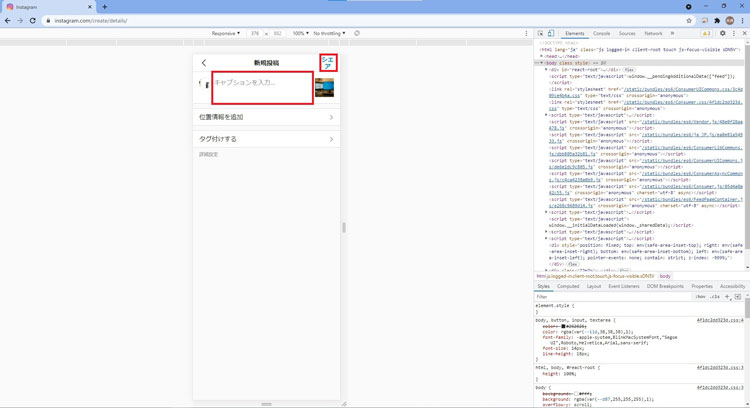The height and width of the screenshot is (408, 750).
Task: Close the DevTools panel
Action: click(744, 33)
